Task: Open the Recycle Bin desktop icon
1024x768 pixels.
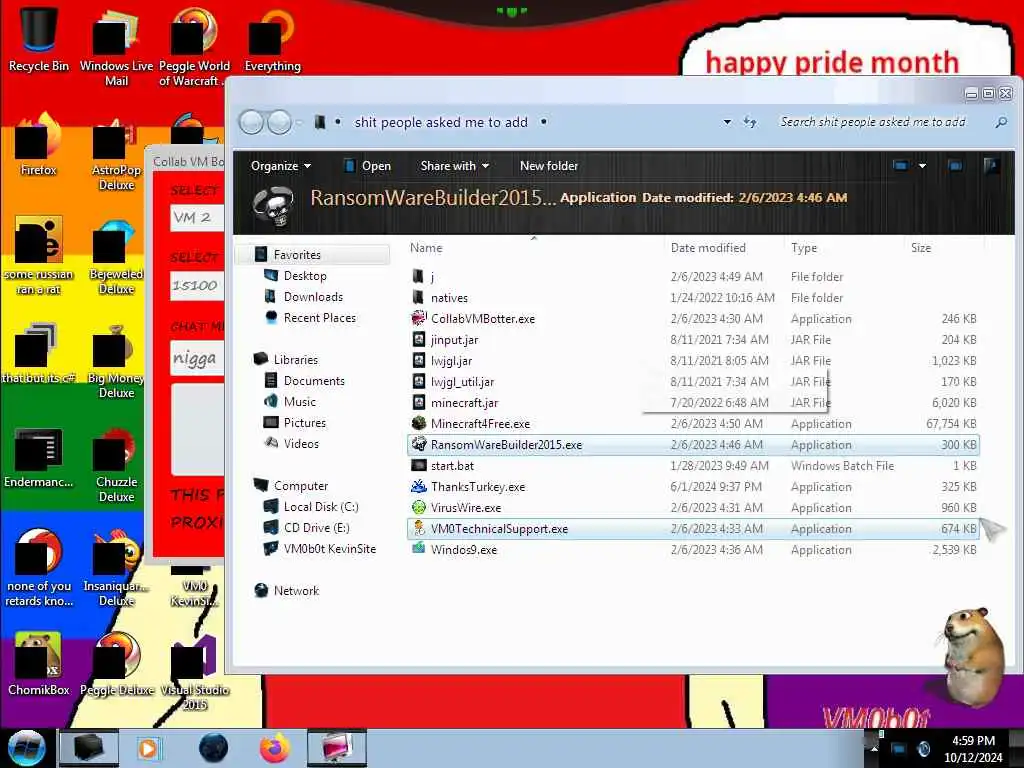Action: coord(39,37)
